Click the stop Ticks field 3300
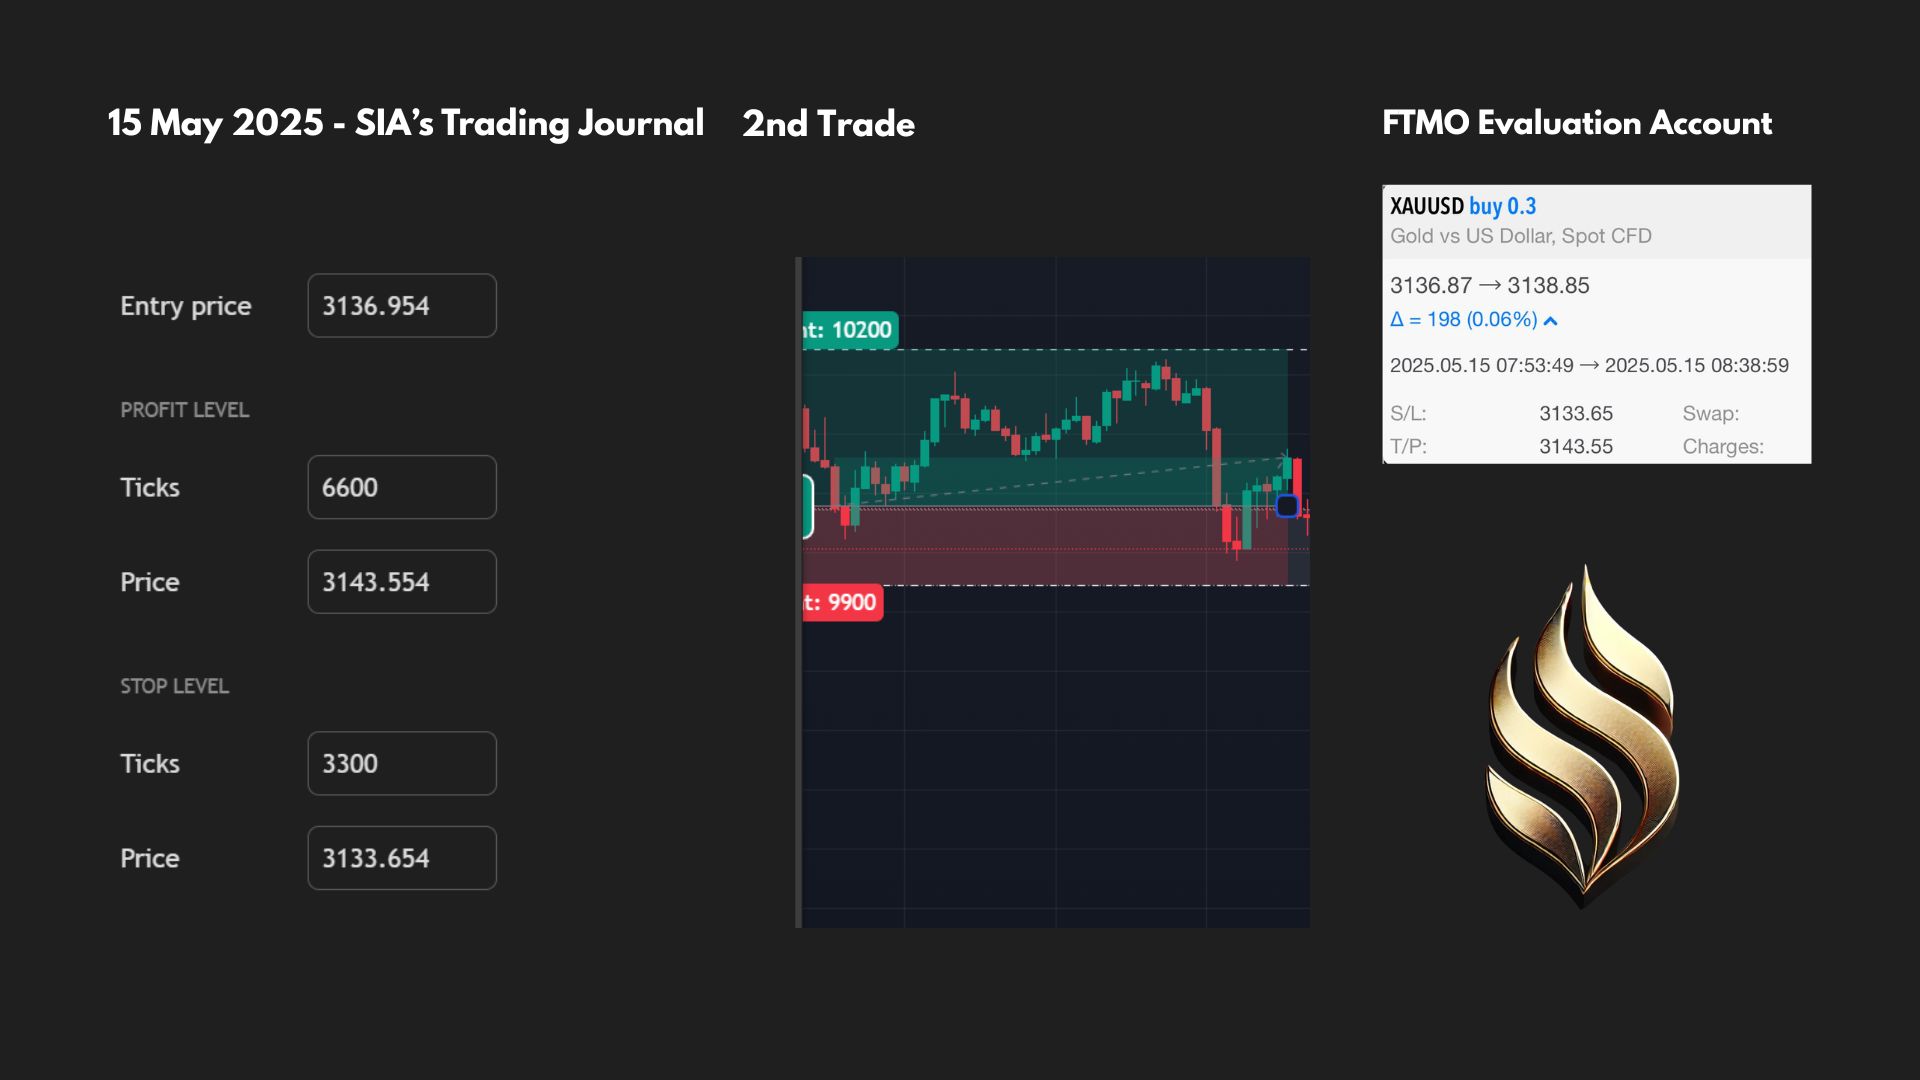This screenshot has height=1080, width=1920. click(x=402, y=763)
